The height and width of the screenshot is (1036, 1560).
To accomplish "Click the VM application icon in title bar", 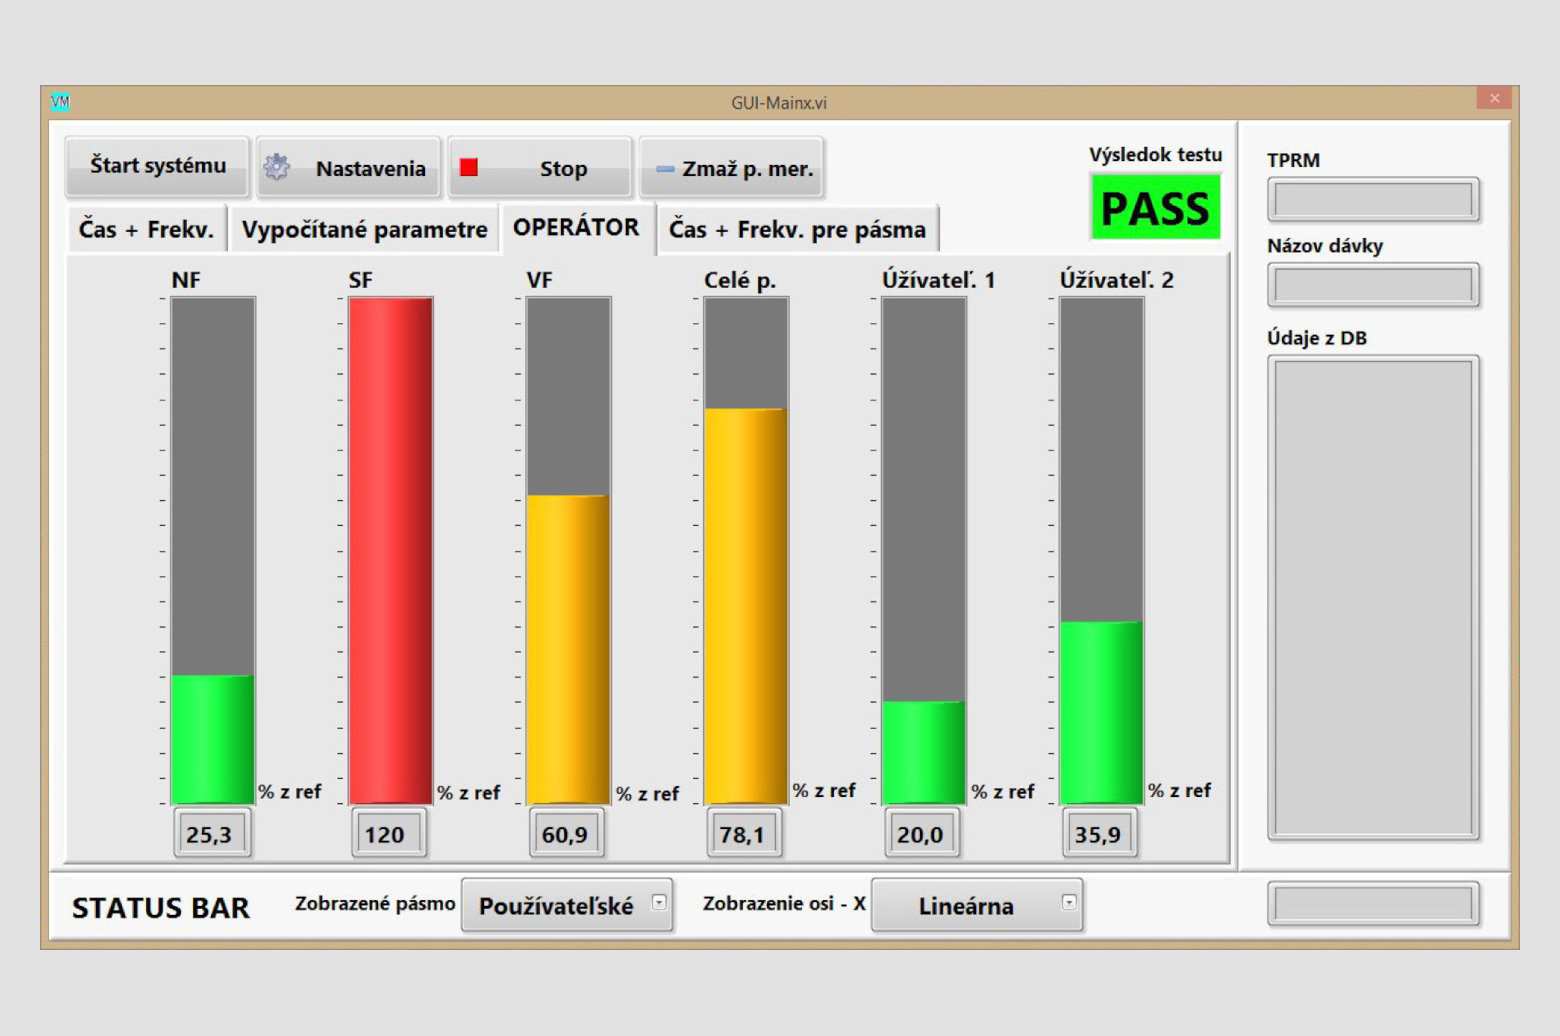I will point(60,102).
